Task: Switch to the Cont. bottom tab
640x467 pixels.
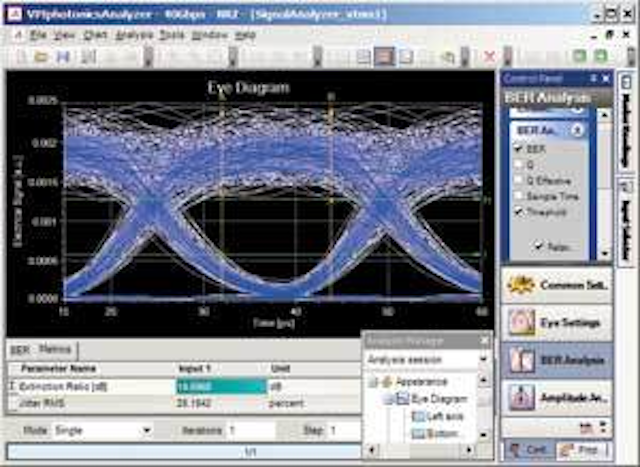Action: pos(530,450)
